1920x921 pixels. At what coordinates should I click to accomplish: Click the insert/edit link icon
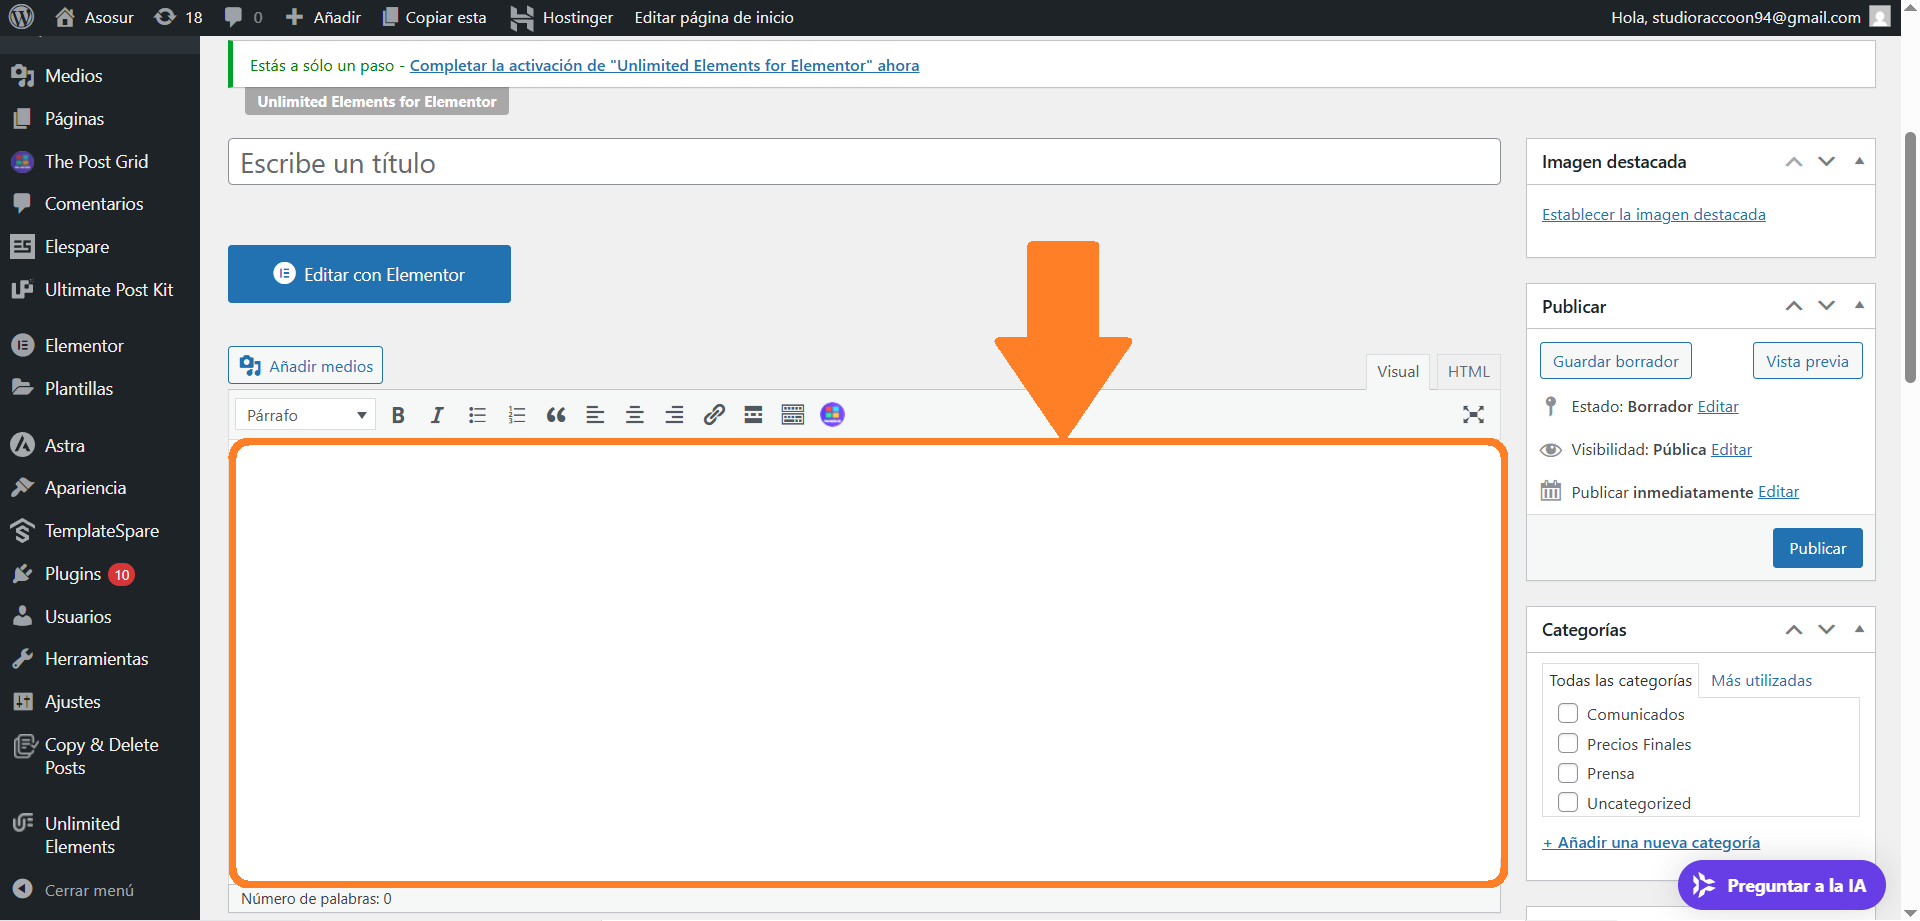(714, 415)
